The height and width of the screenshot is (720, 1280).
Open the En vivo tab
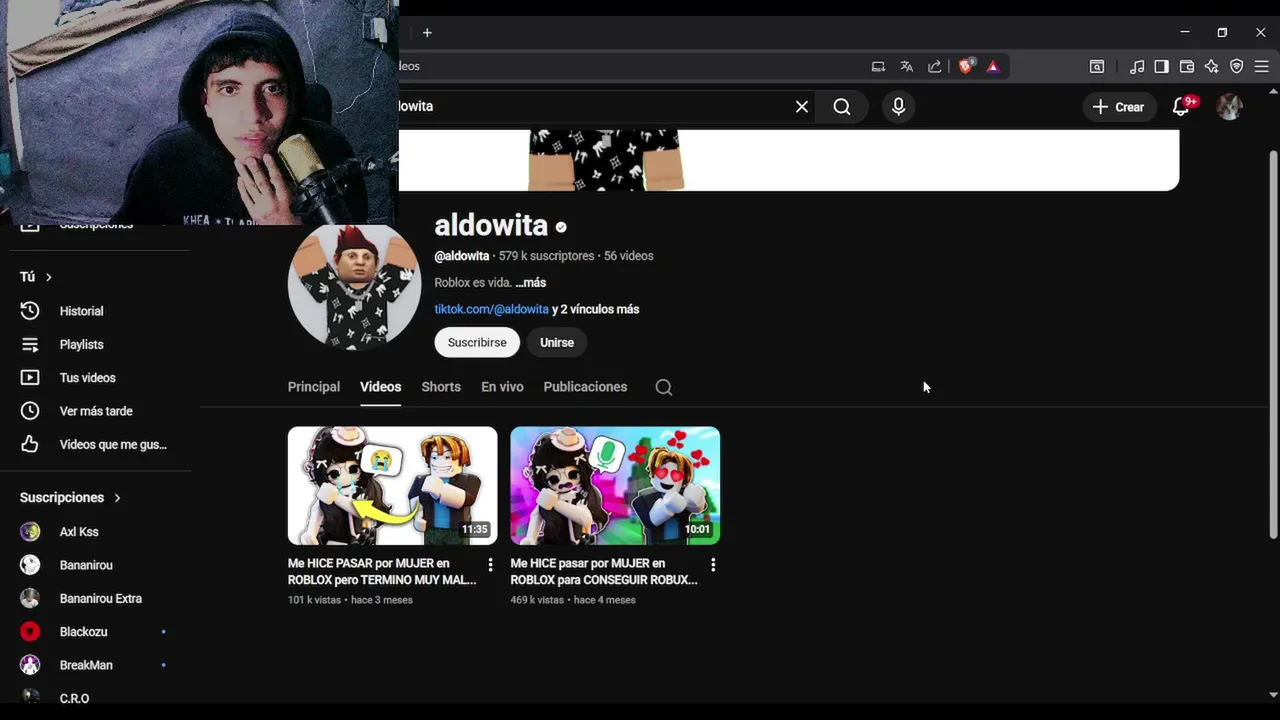click(502, 387)
